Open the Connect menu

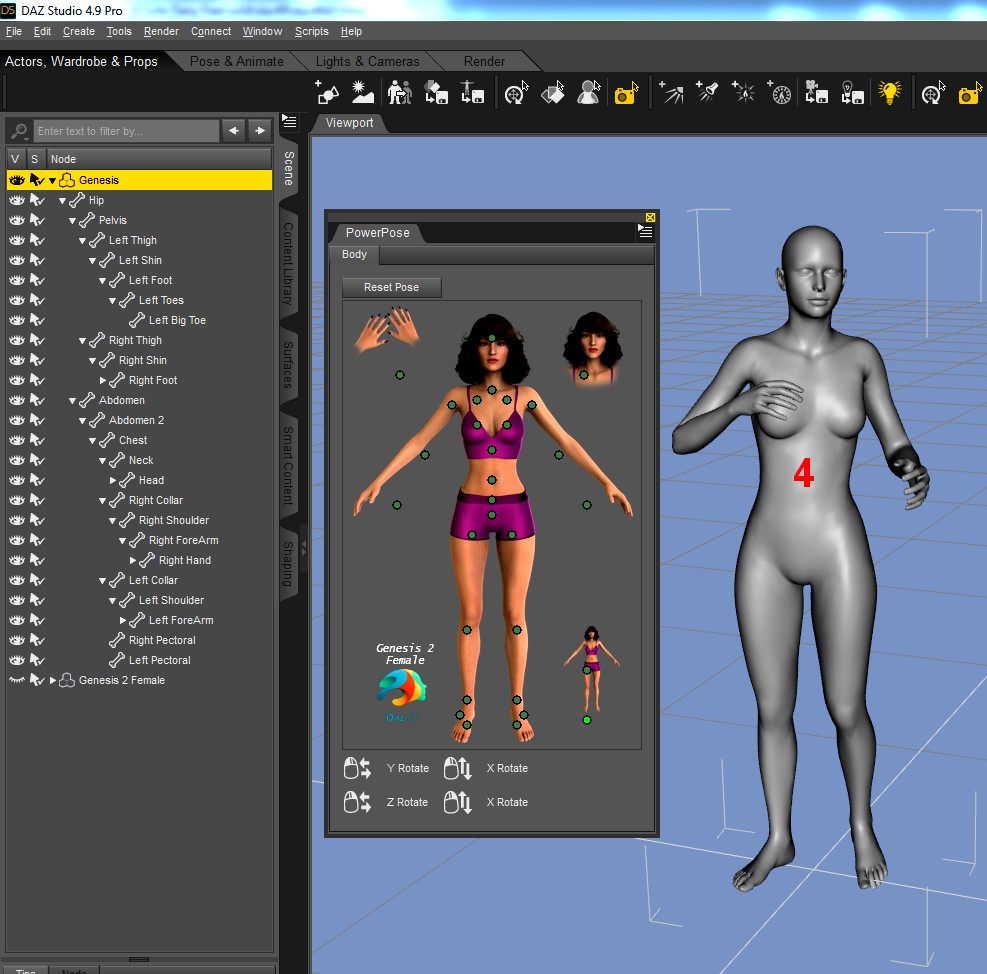(211, 31)
